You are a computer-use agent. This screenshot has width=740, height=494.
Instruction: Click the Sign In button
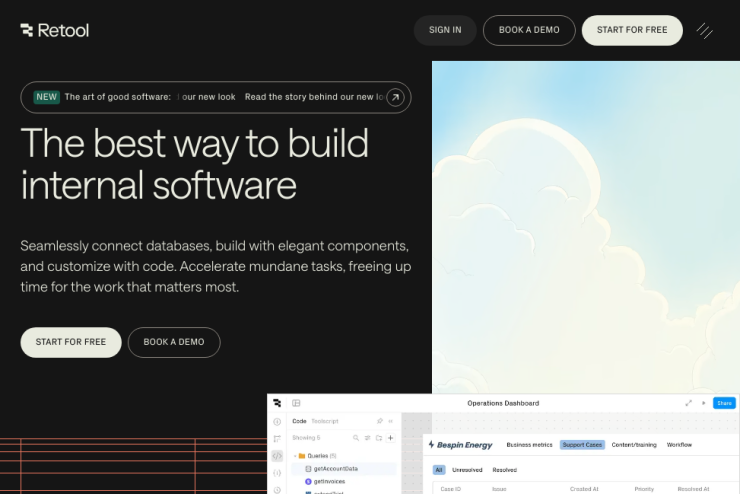coord(445,30)
